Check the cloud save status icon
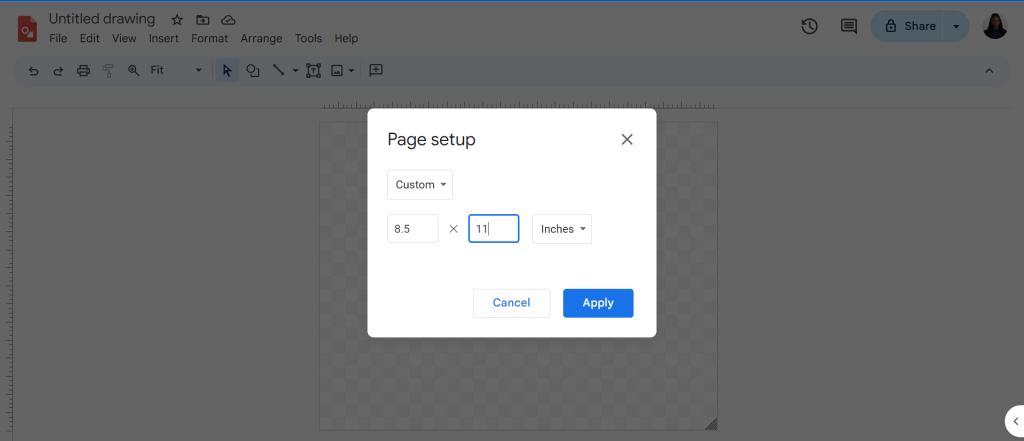The height and width of the screenshot is (441, 1024). click(x=228, y=20)
